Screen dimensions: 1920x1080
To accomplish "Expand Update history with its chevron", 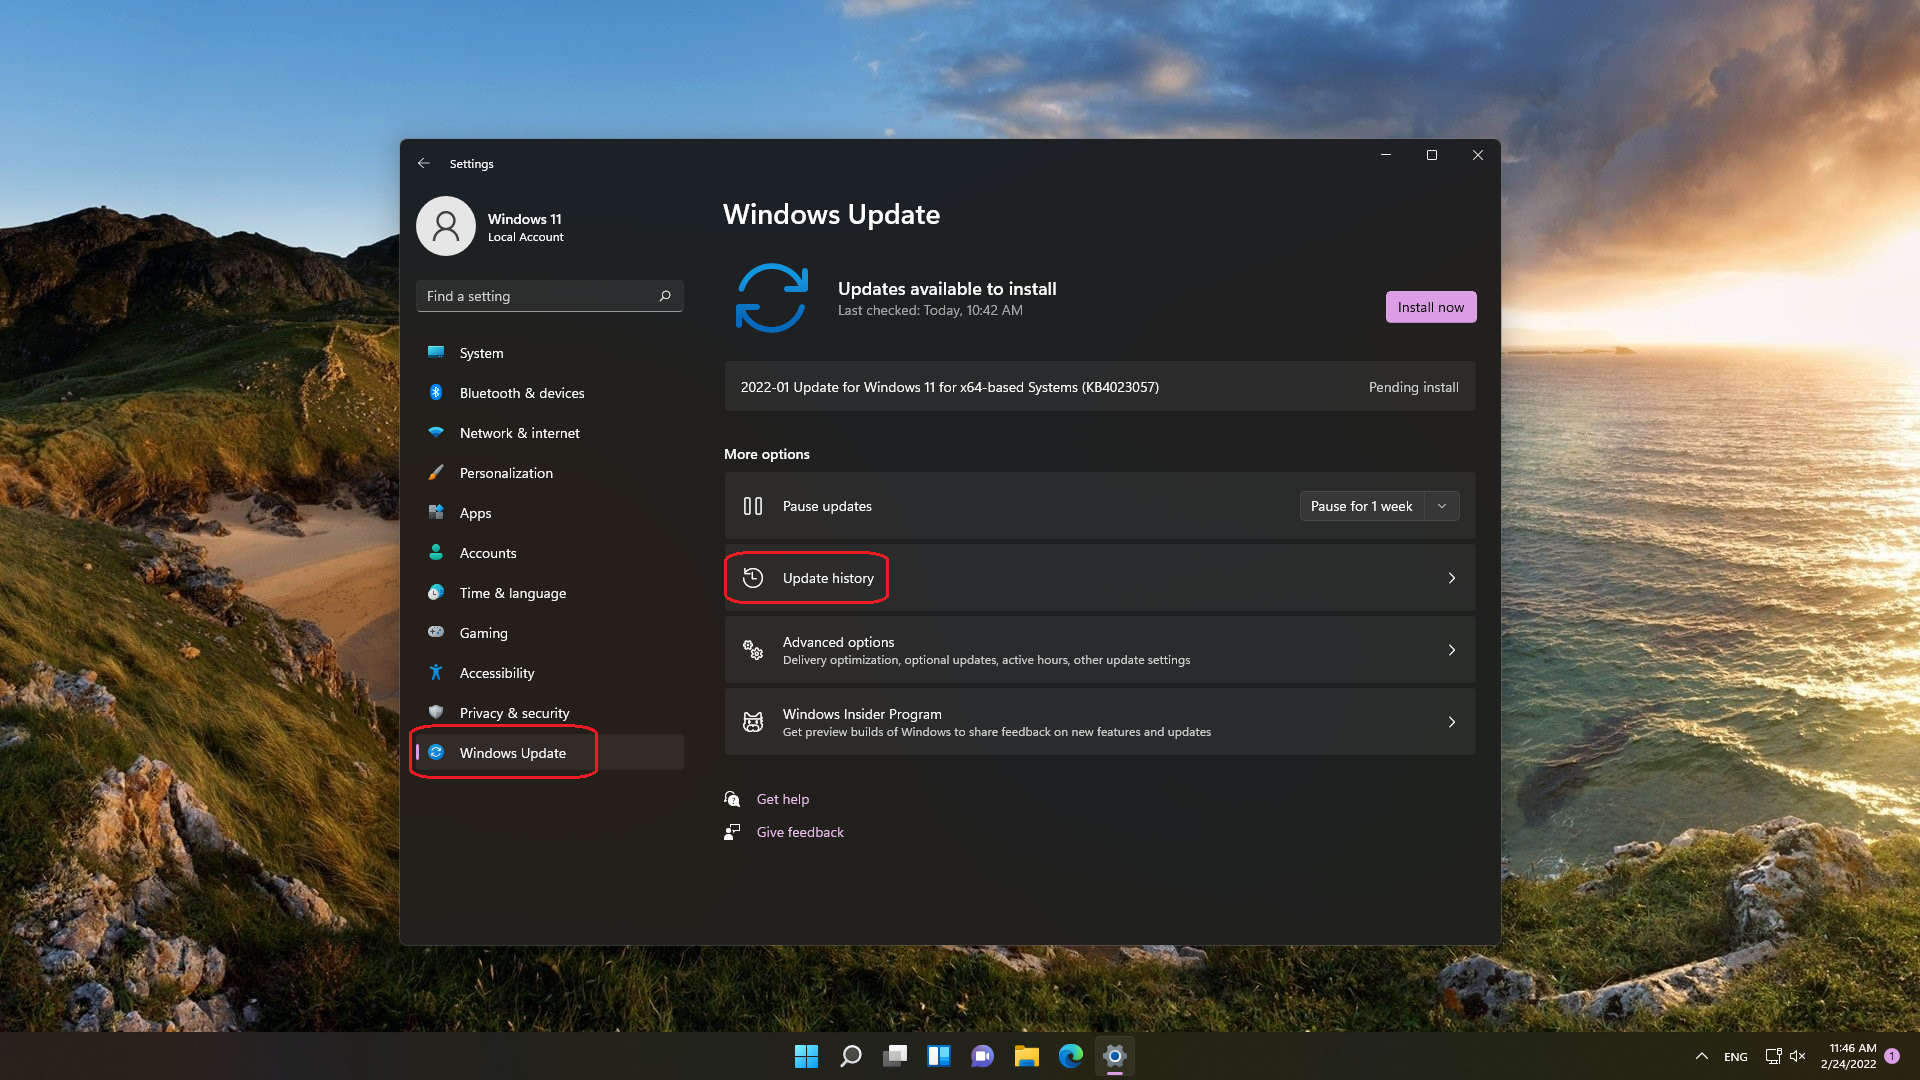I will tap(1452, 578).
